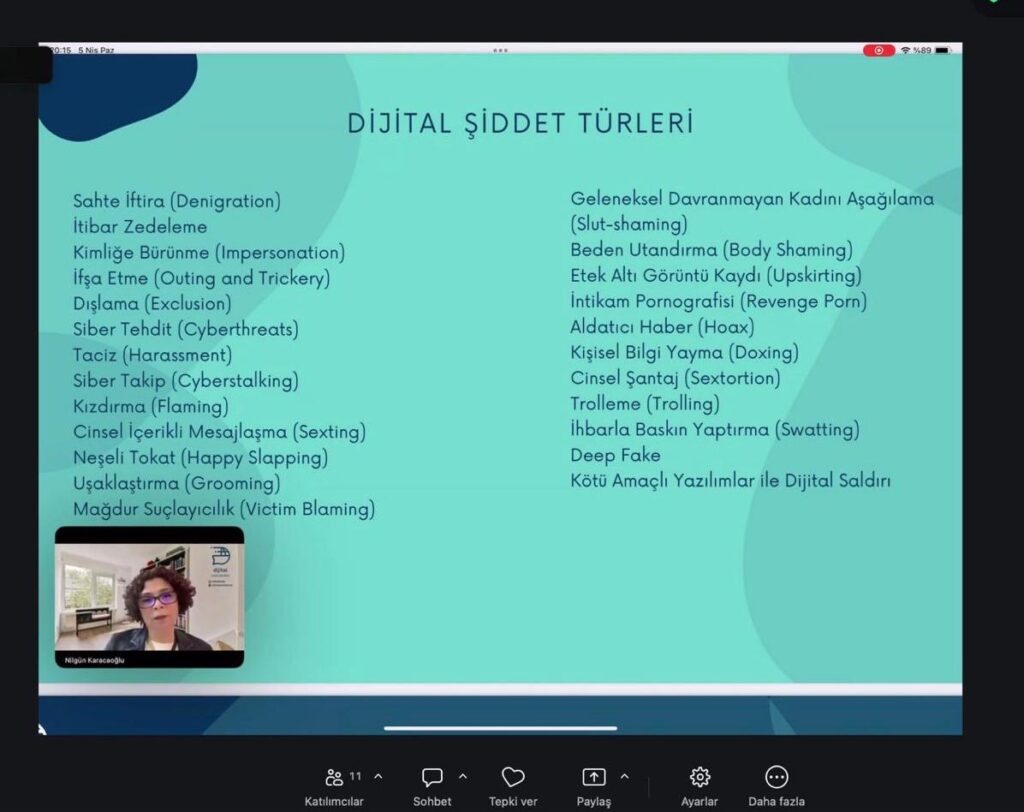This screenshot has height=812, width=1024.
Task: Open the Katılımcılar participants panel
Action: (334, 777)
